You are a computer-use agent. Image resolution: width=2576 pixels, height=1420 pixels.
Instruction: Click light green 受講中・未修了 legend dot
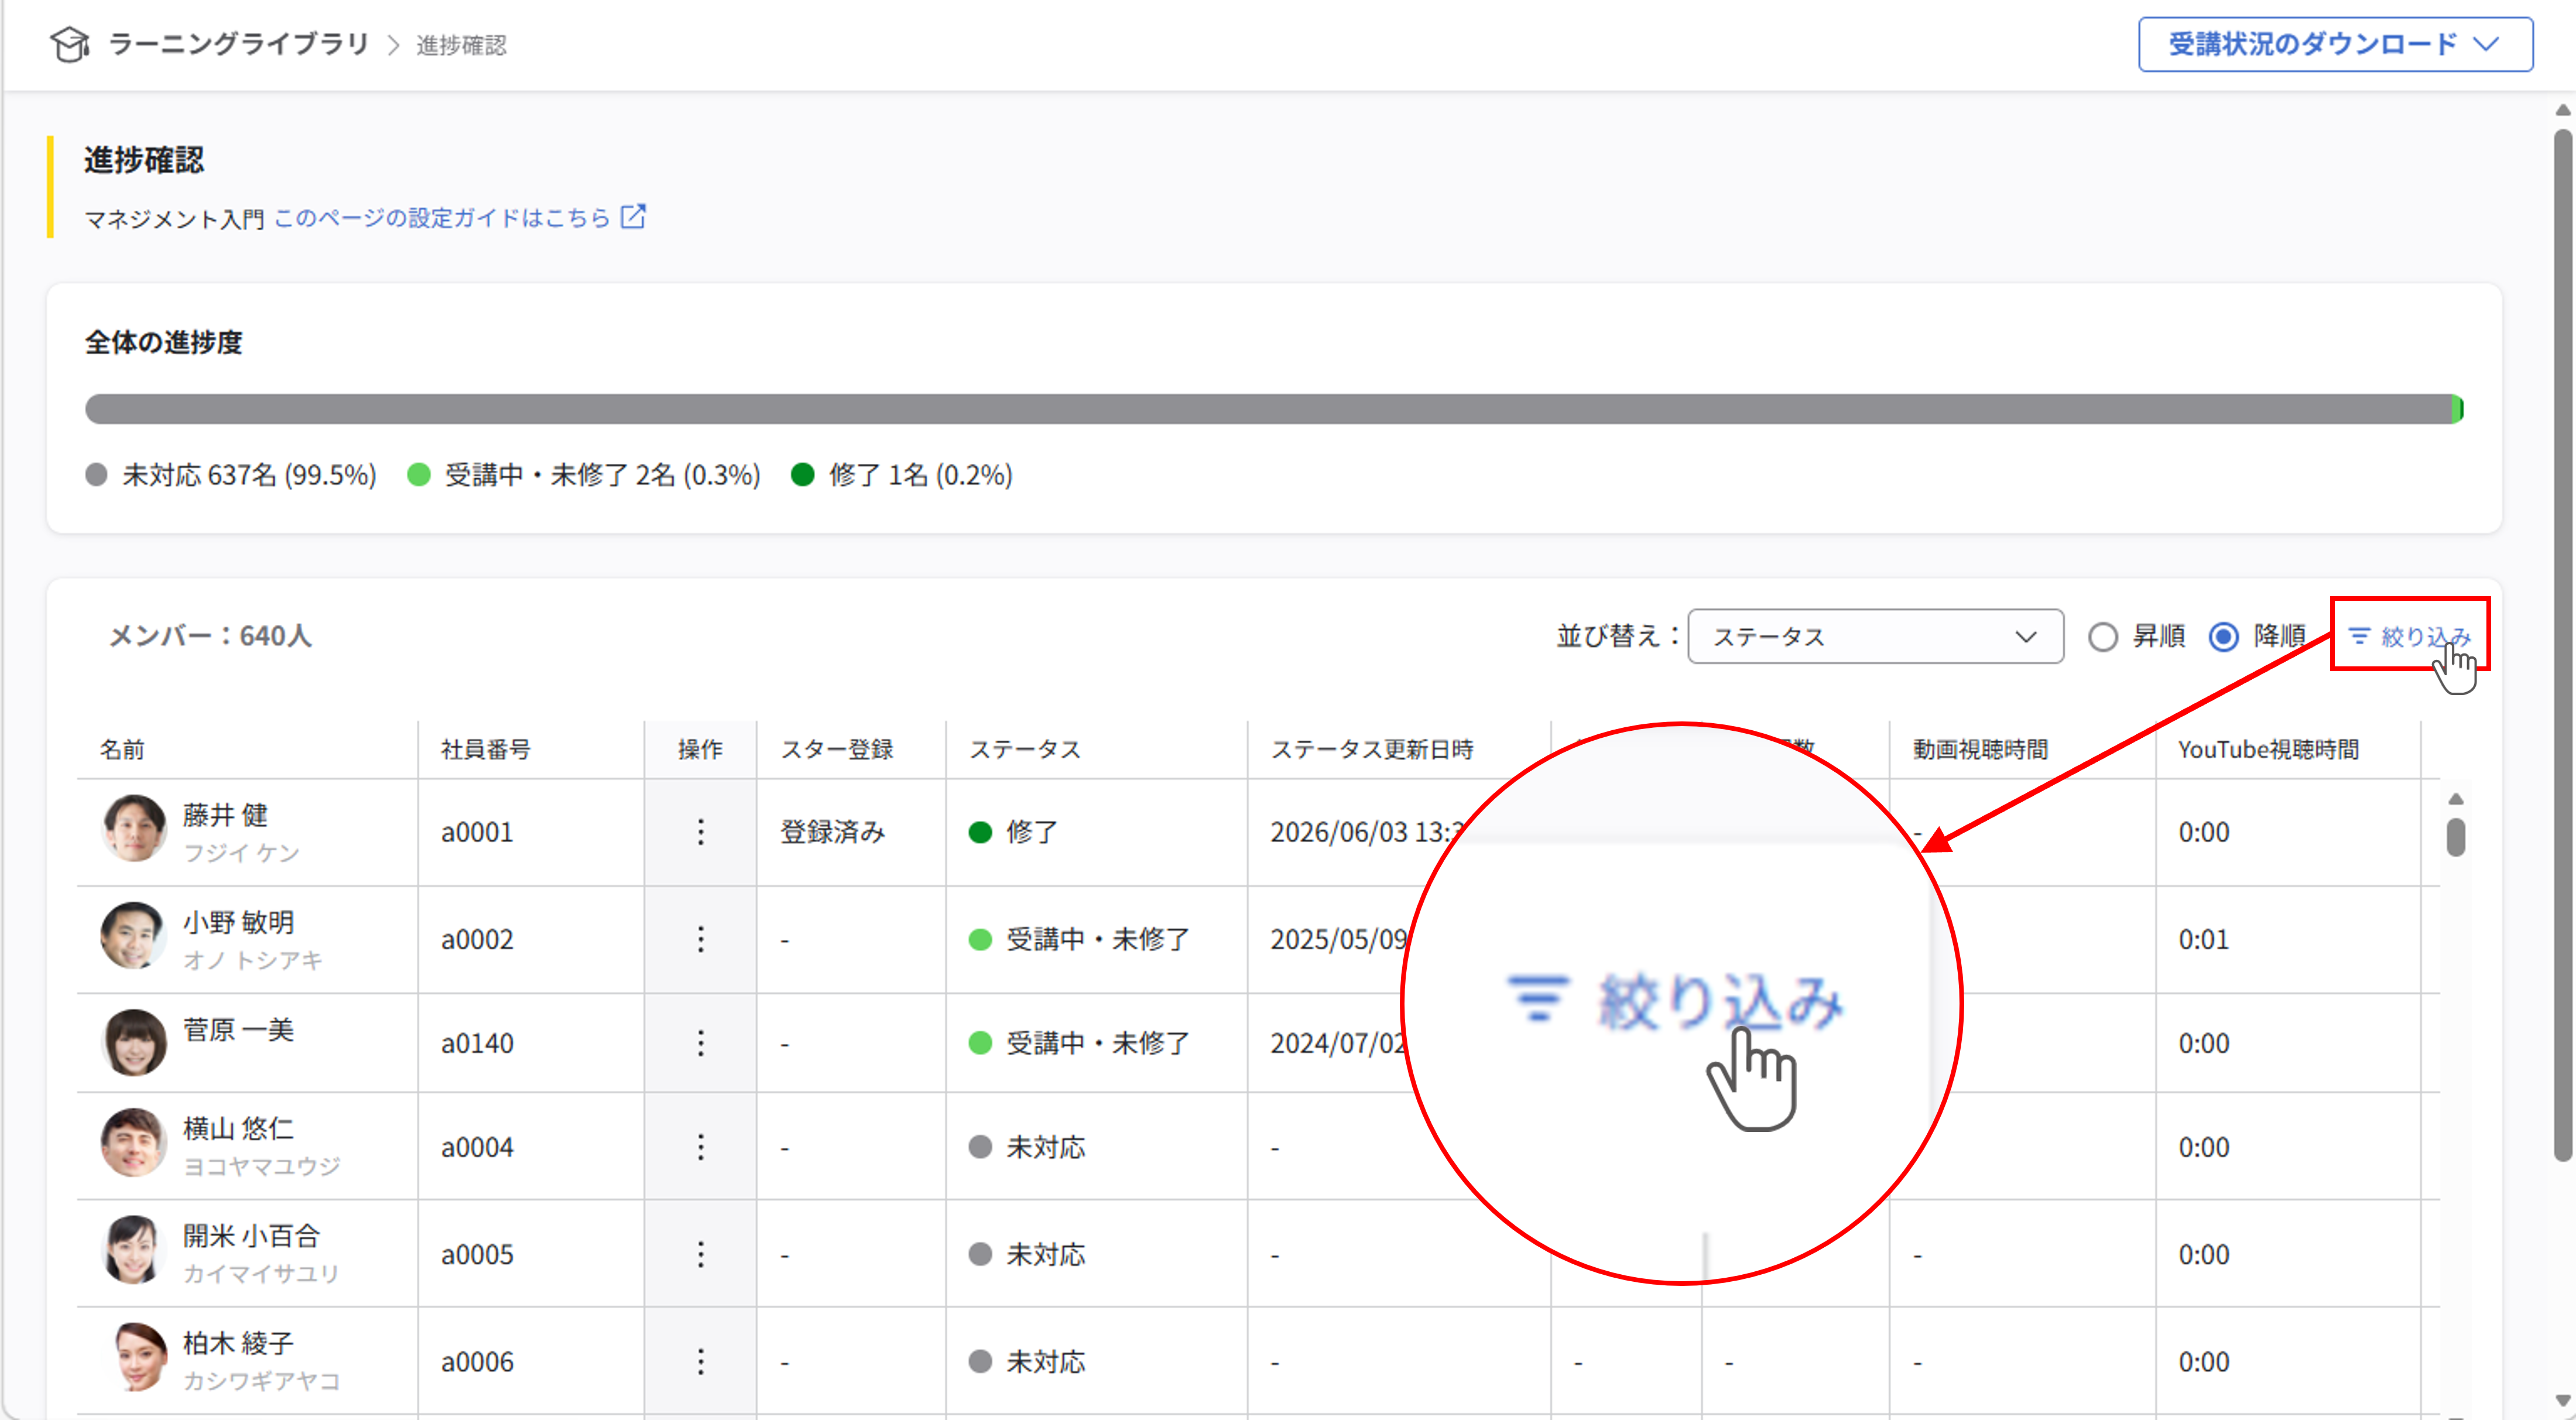[419, 474]
